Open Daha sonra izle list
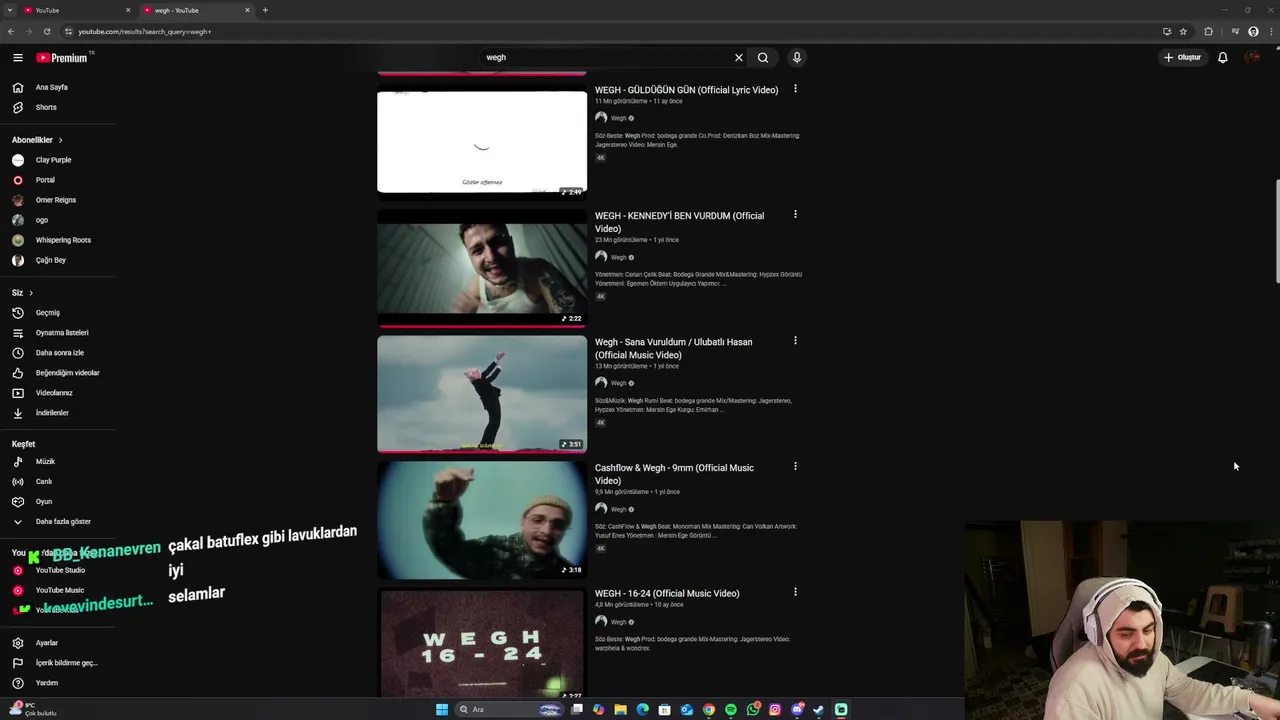Viewport: 1280px width, 720px height. [x=58, y=353]
